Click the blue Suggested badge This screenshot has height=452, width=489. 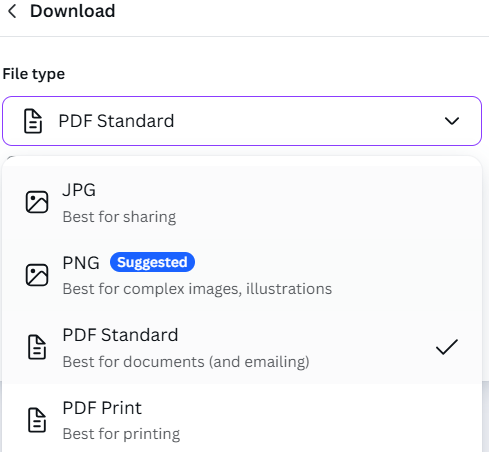click(152, 262)
